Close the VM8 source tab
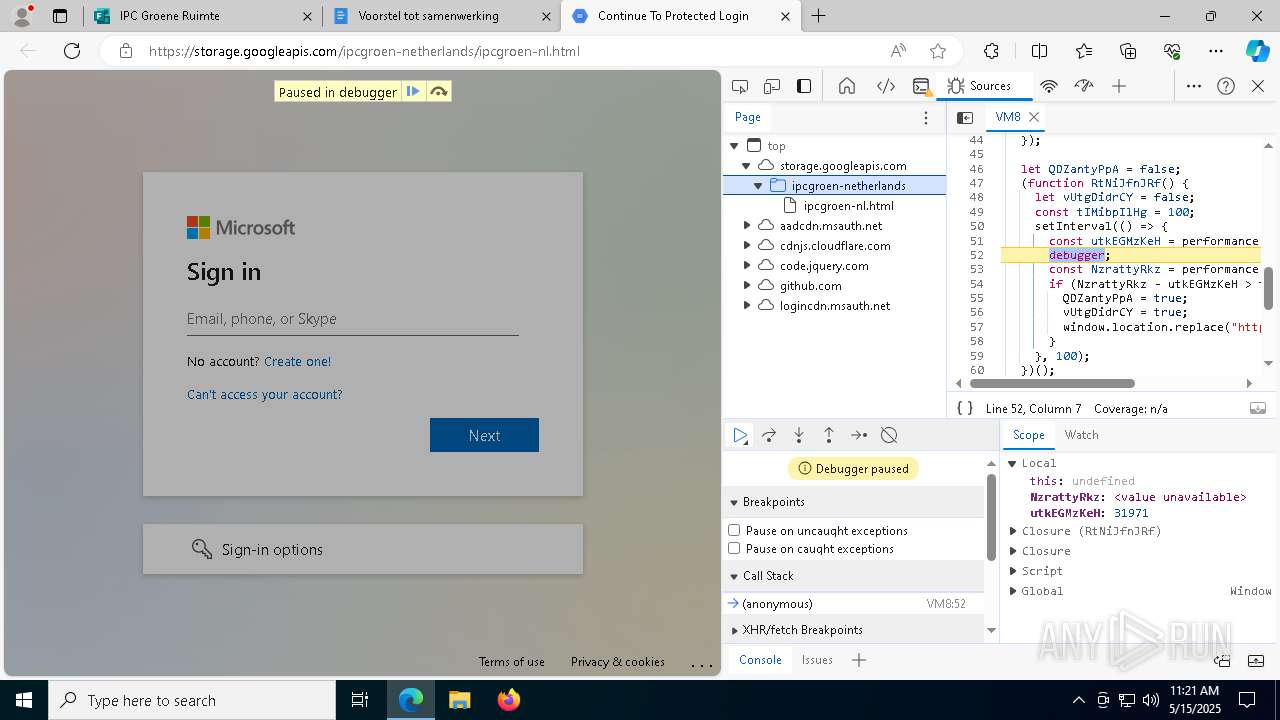Screen dimensions: 1280x720 [1034, 117]
